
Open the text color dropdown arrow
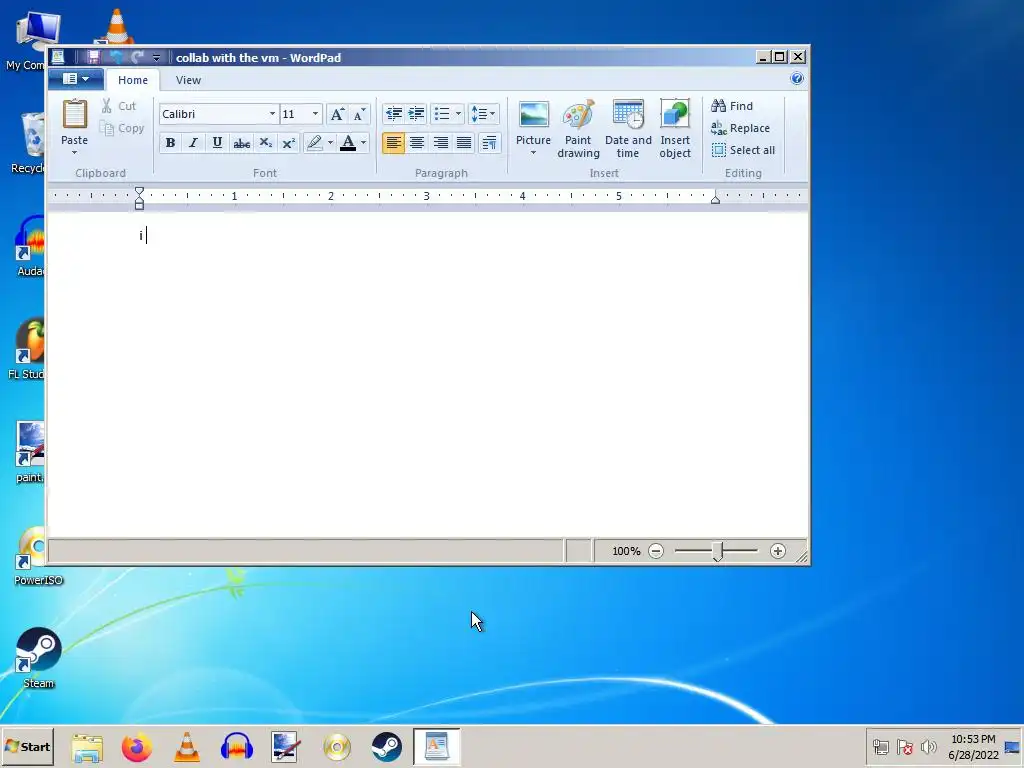pyautogui.click(x=364, y=142)
